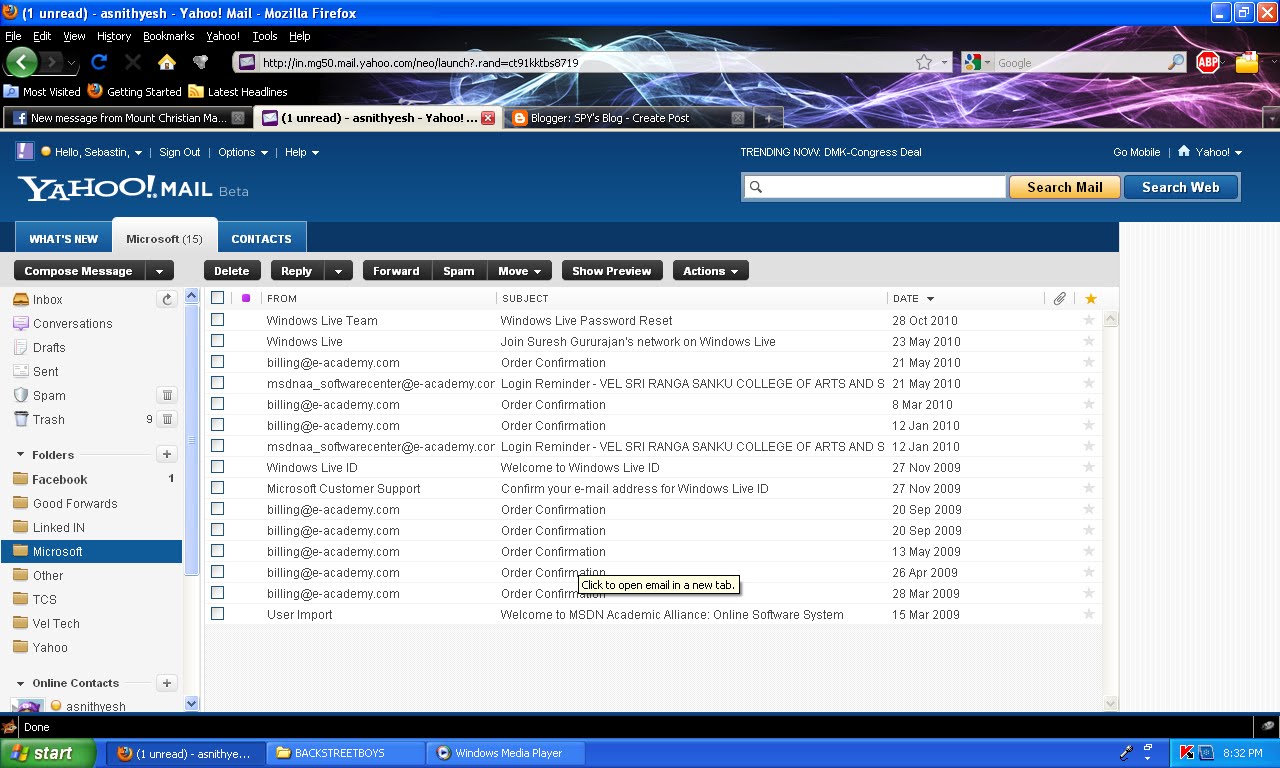This screenshot has width=1280, height=768.
Task: Click Forward button
Action: pos(396,271)
